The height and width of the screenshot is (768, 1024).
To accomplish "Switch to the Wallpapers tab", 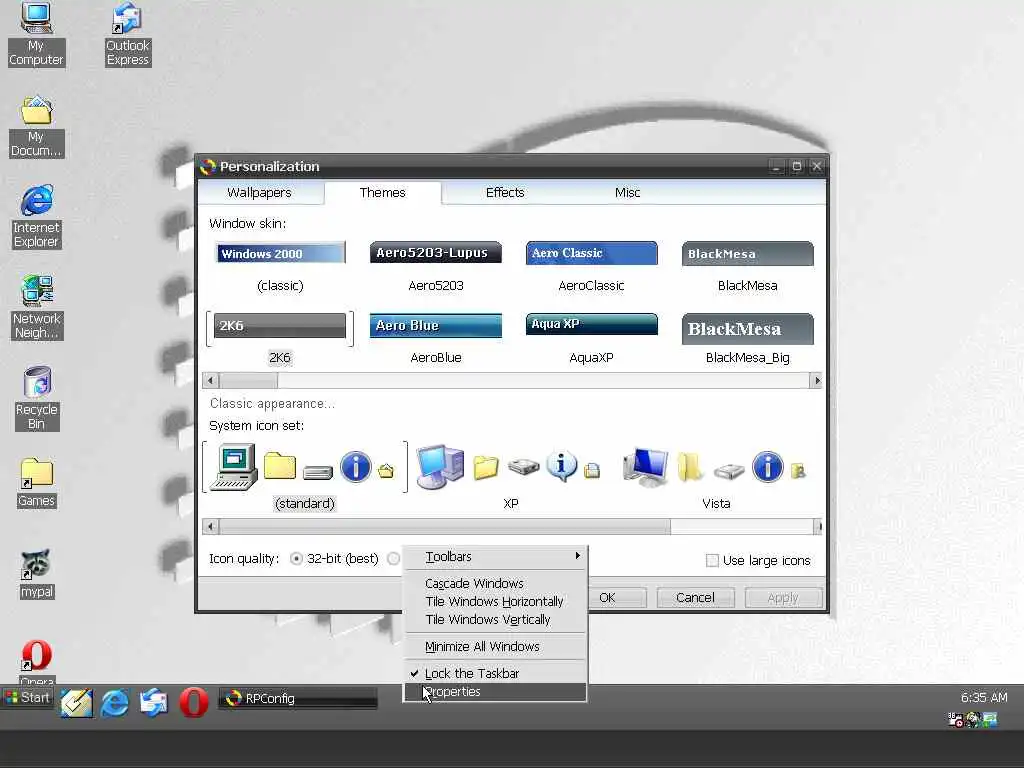I will [x=259, y=193].
